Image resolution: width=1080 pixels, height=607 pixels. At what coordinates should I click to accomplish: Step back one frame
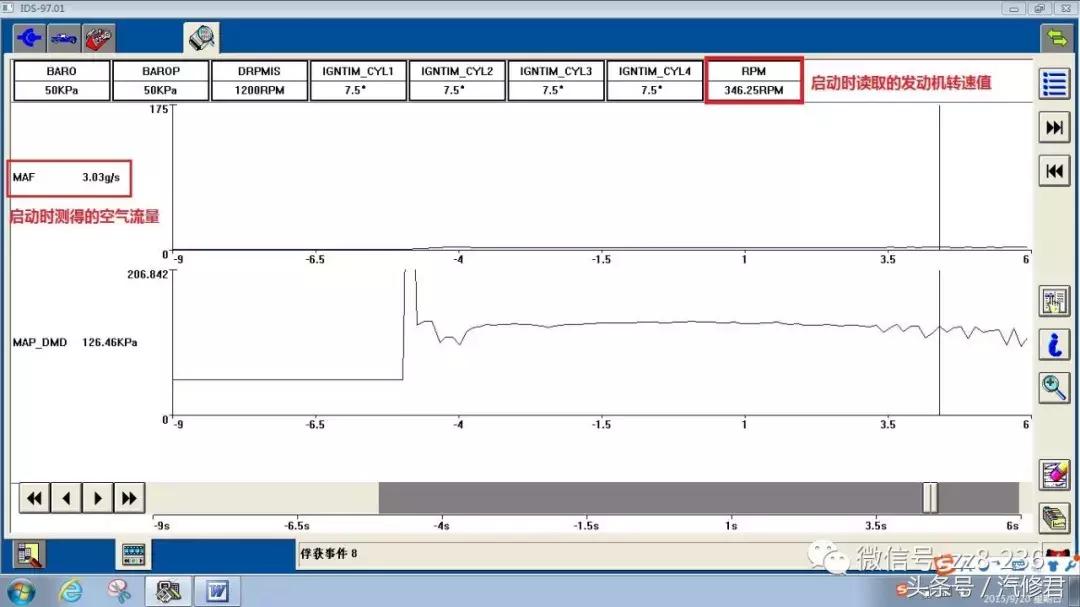click(66, 497)
